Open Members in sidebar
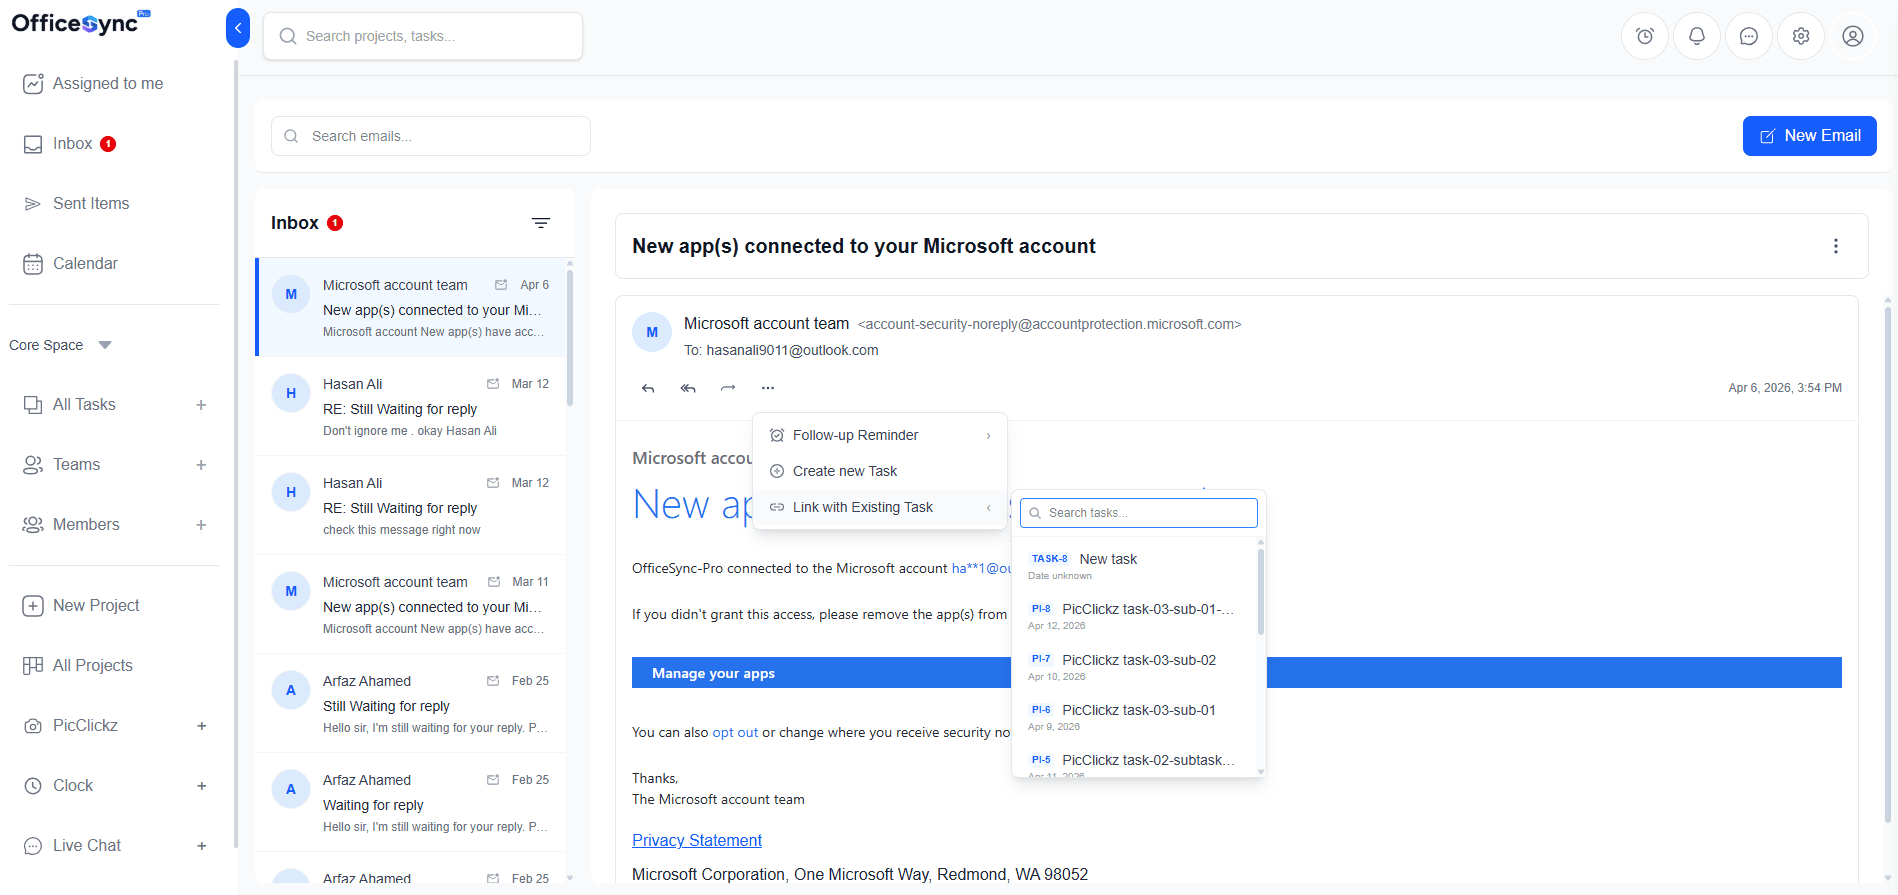The height and width of the screenshot is (895, 1898). click(x=71, y=525)
